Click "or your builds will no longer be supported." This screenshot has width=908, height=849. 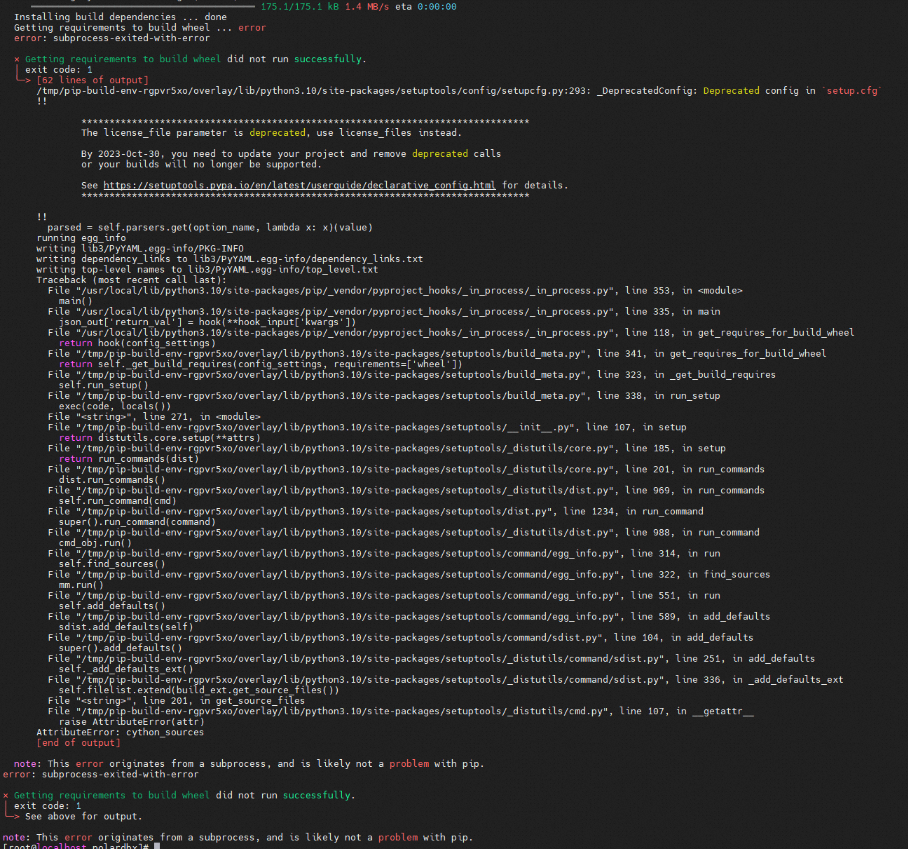pos(201,164)
